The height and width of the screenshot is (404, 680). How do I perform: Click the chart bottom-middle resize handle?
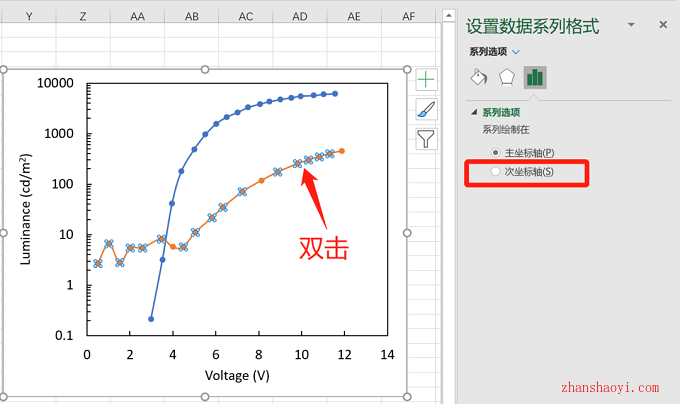(205, 397)
